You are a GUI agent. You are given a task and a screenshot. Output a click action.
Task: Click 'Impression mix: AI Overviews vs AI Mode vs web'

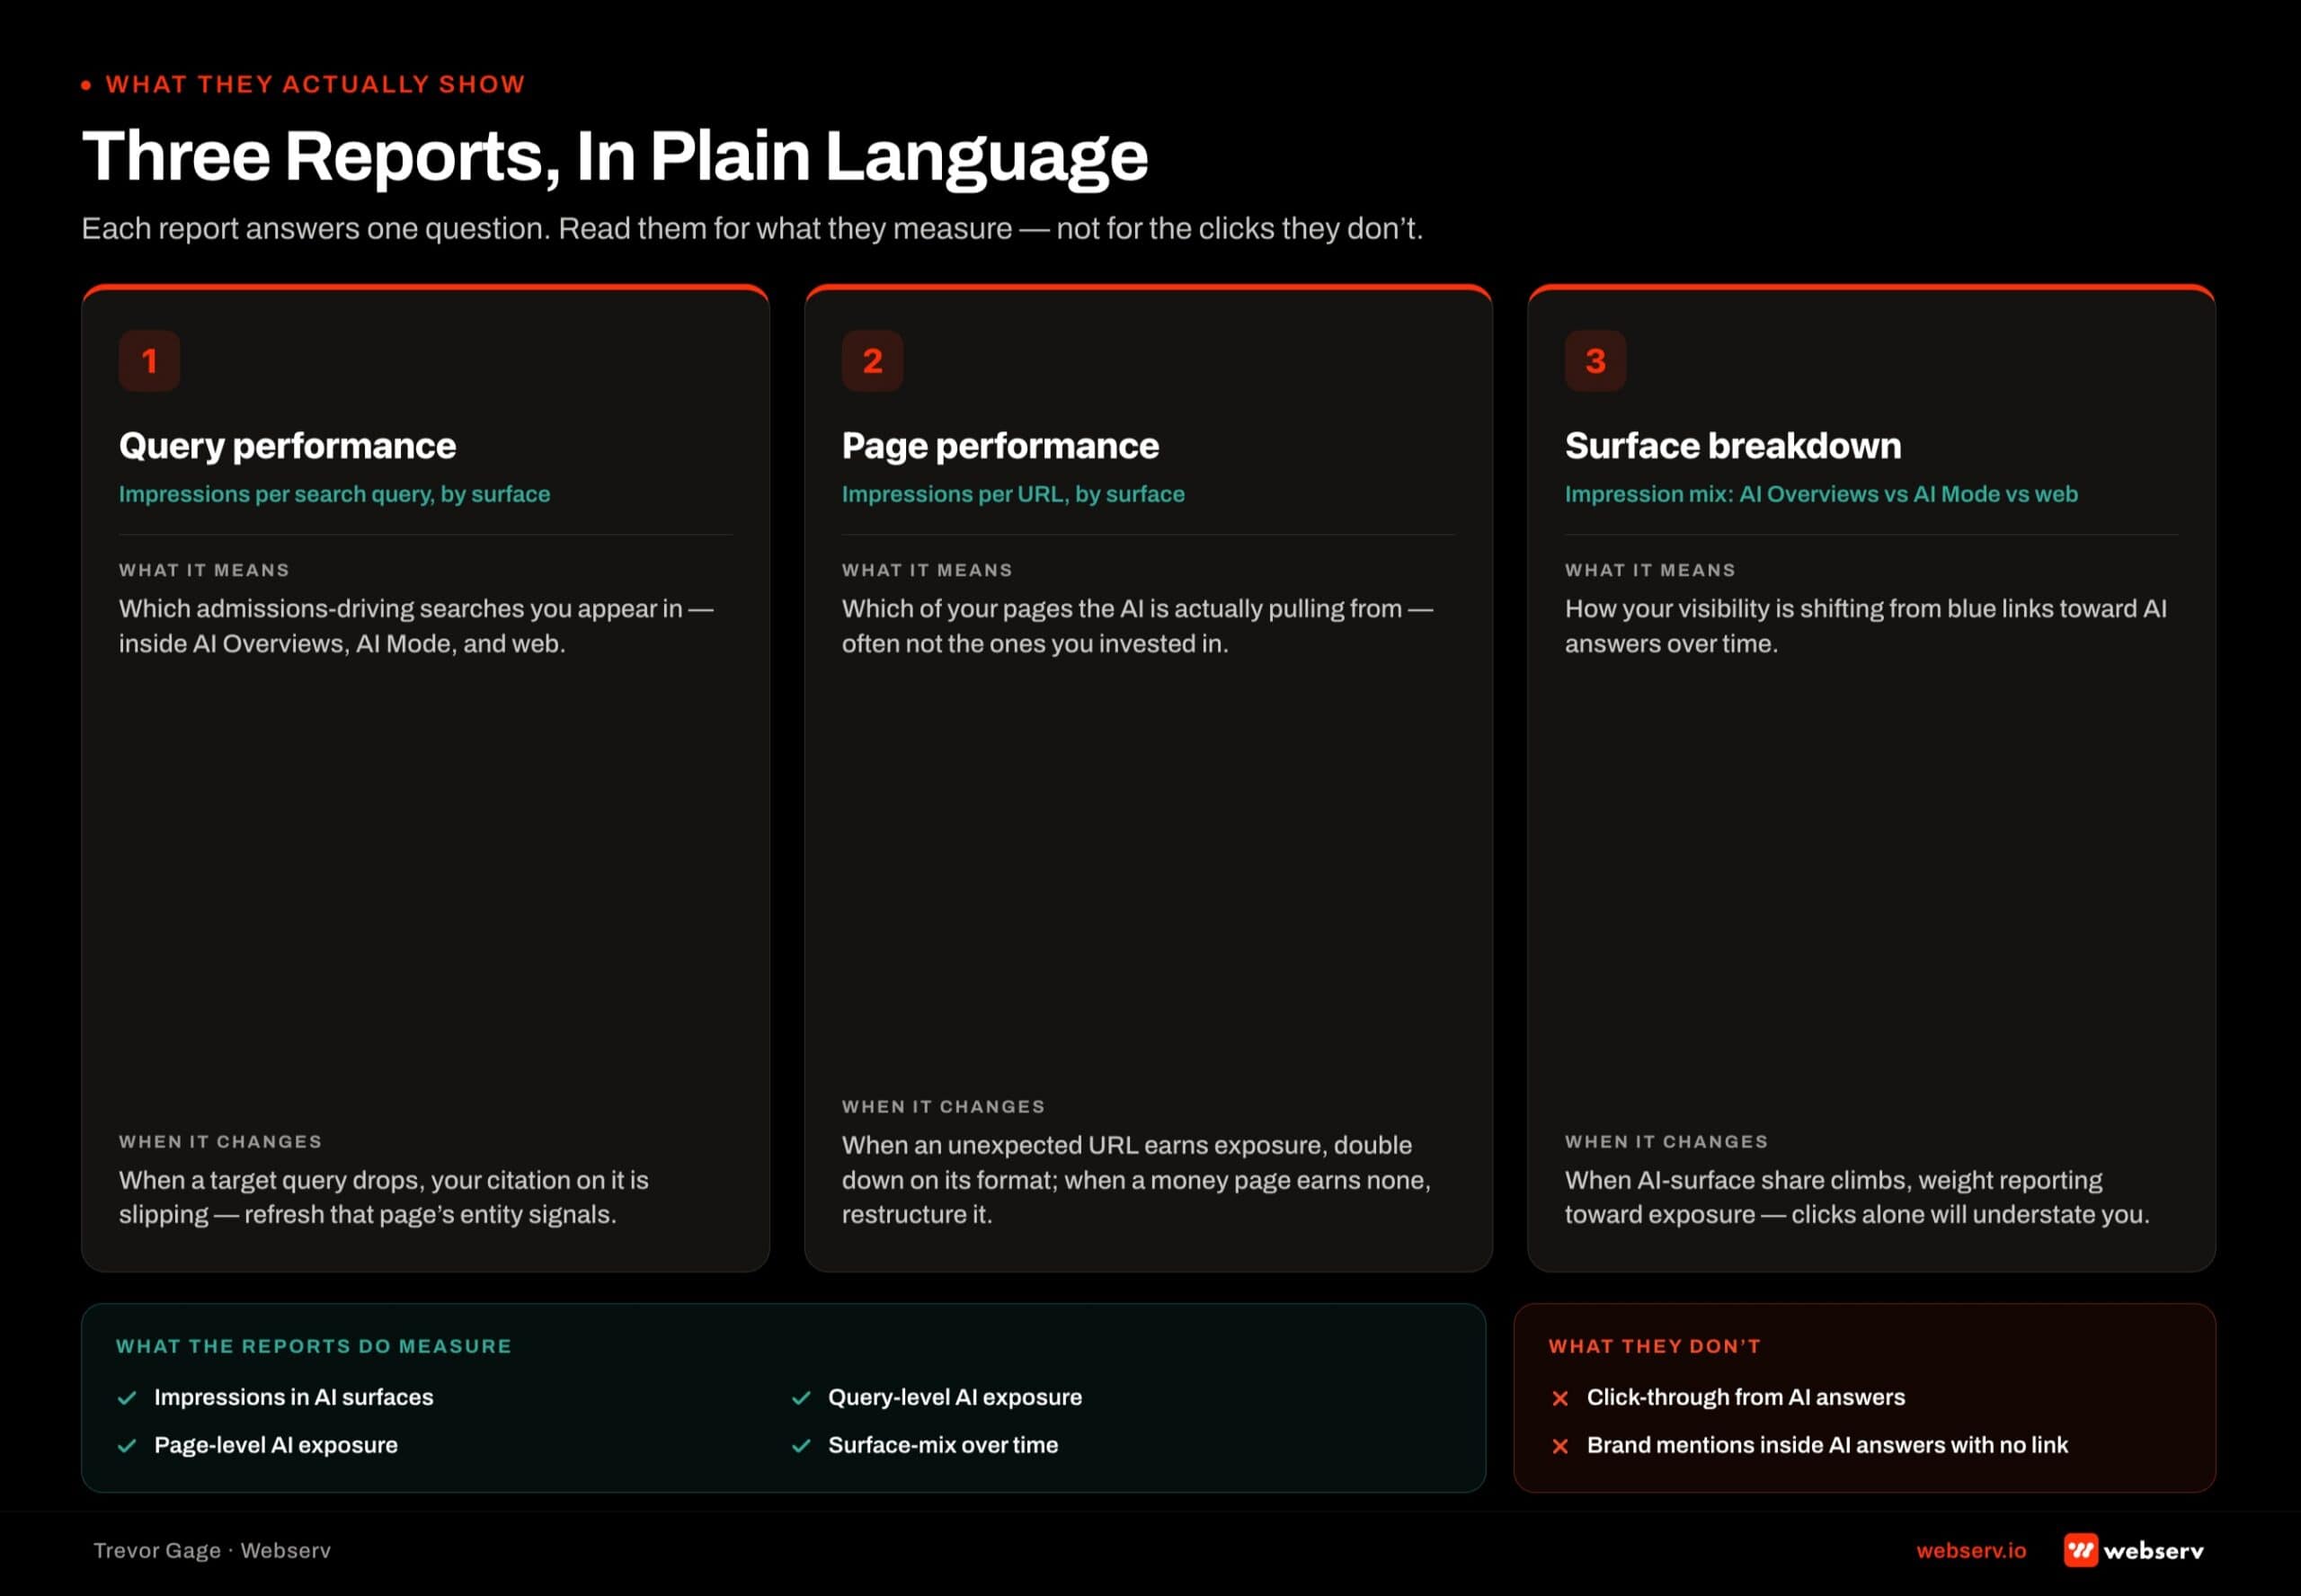[x=1821, y=494]
